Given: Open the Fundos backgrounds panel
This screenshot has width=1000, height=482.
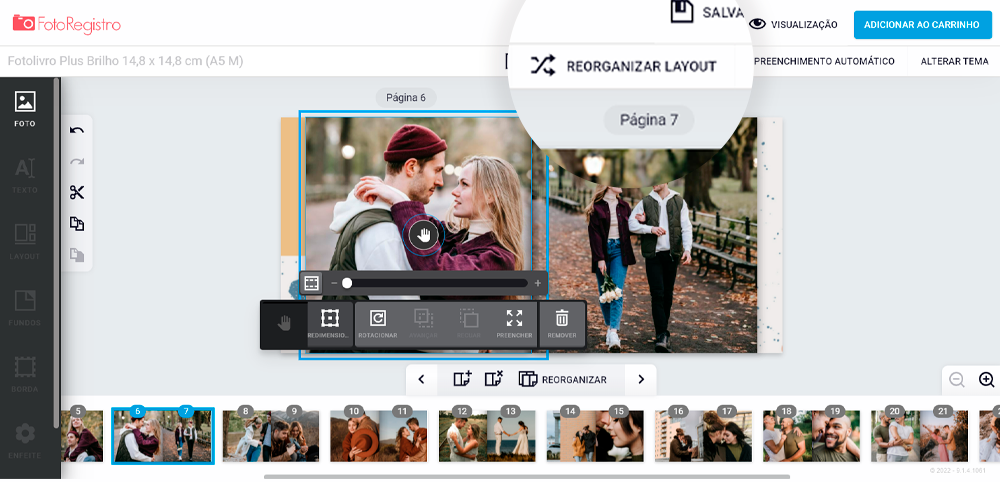Looking at the screenshot, I should (x=26, y=307).
